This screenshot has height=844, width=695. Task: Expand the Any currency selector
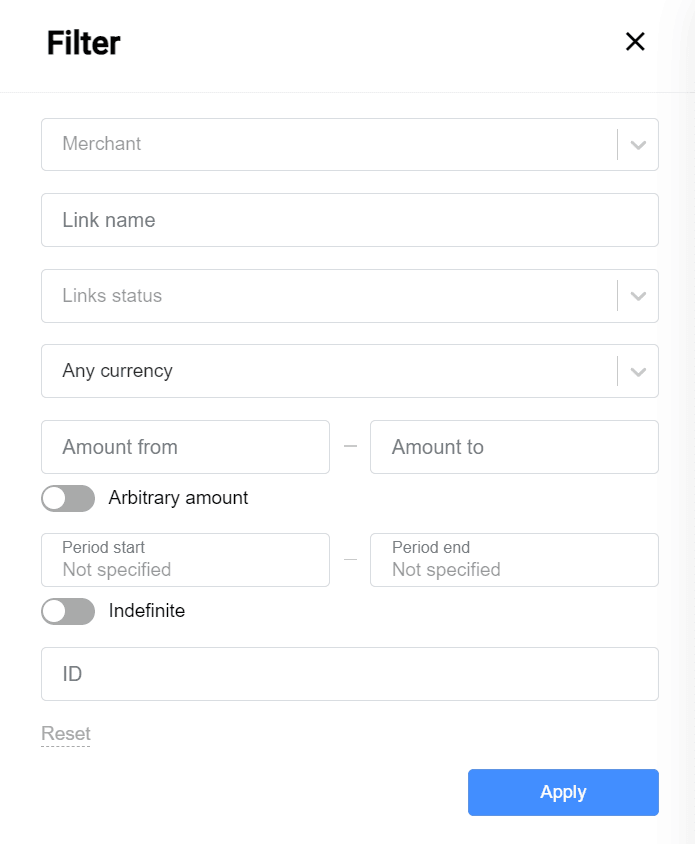tap(328, 371)
